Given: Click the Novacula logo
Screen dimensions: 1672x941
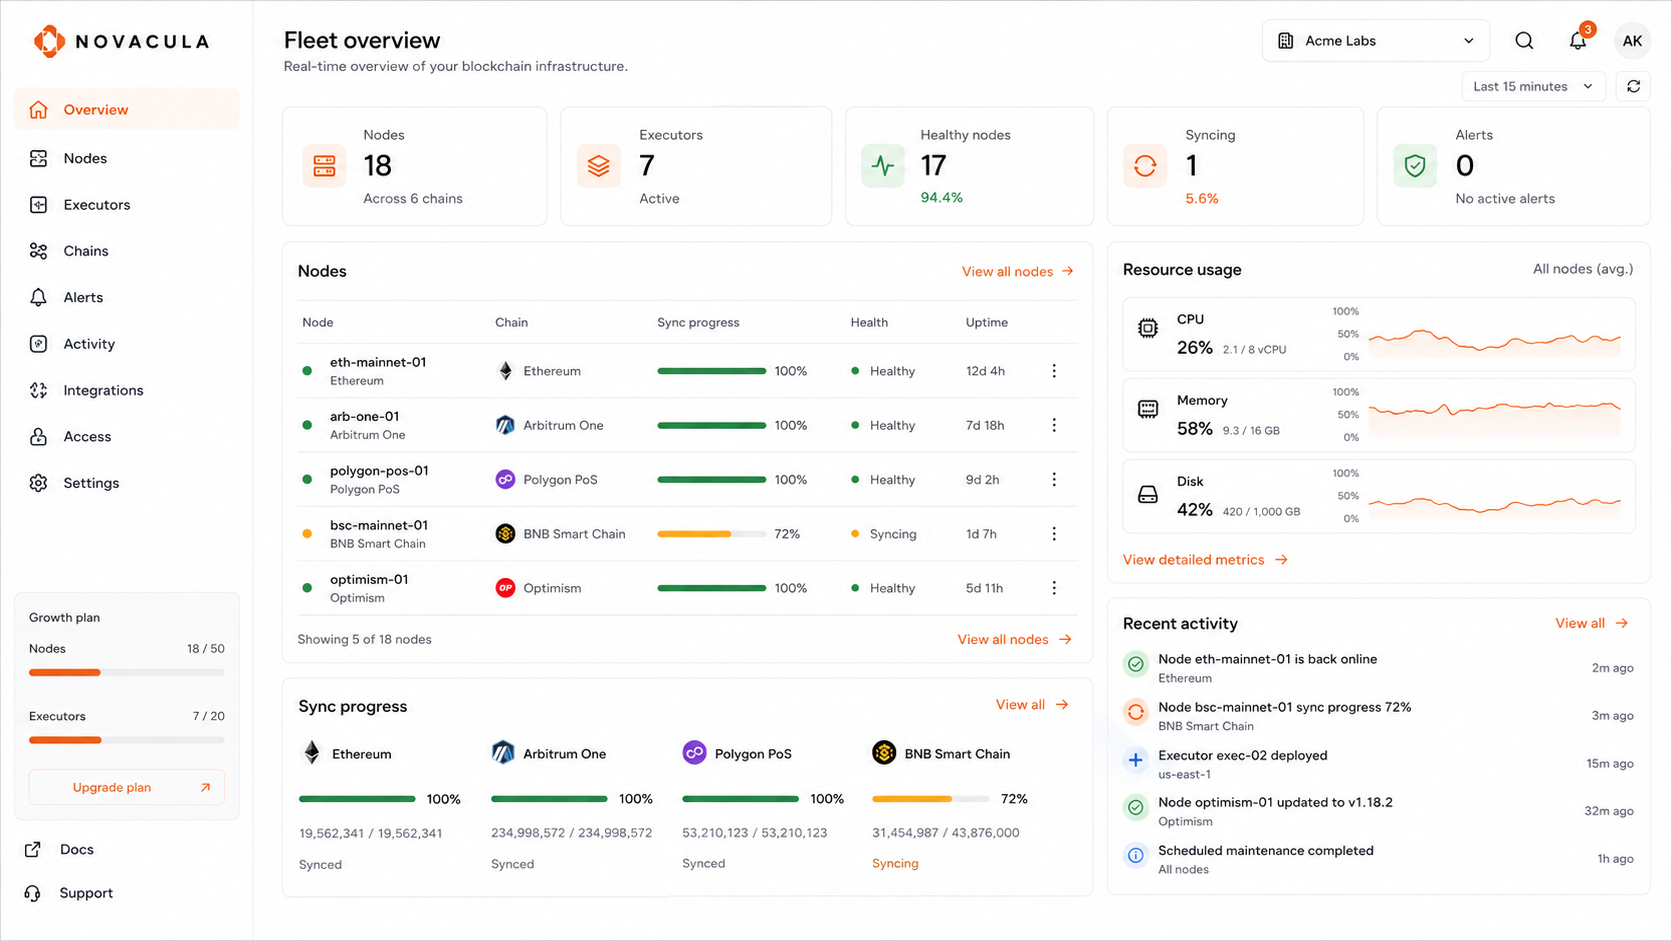Looking at the screenshot, I should click(x=121, y=41).
